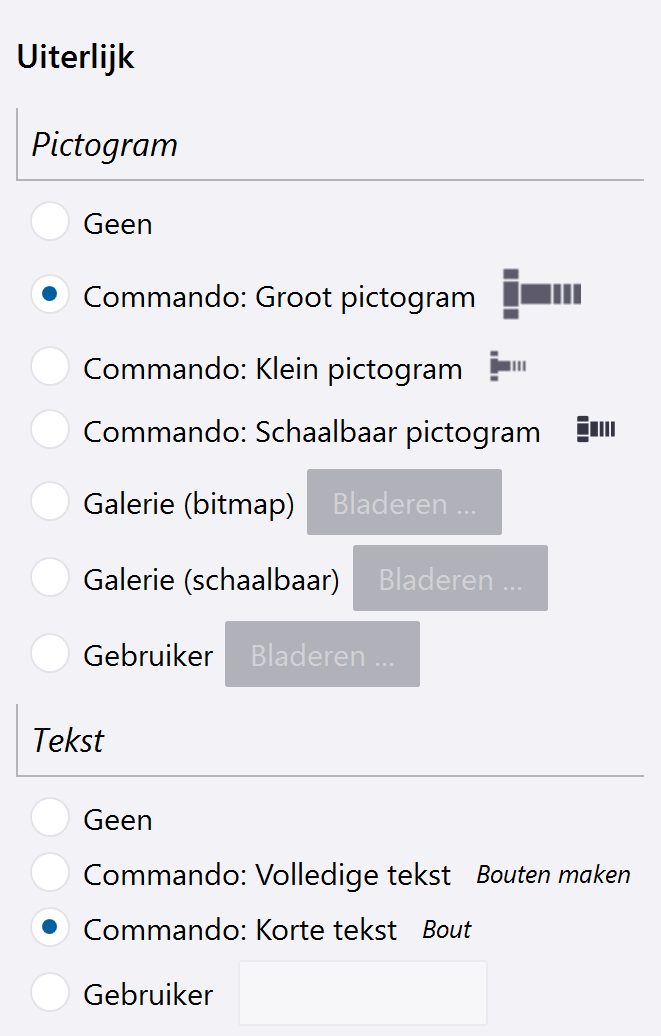Click Bladeren button next to Galerie (bitmap)

point(404,503)
